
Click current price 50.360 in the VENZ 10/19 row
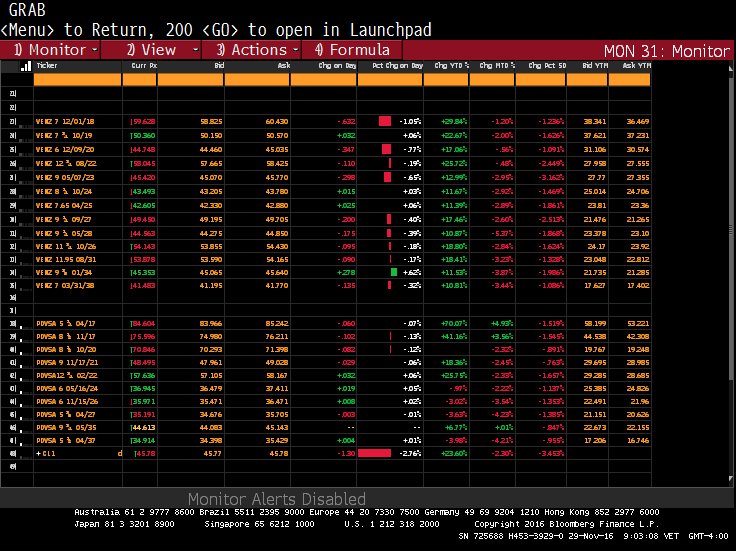(x=143, y=136)
